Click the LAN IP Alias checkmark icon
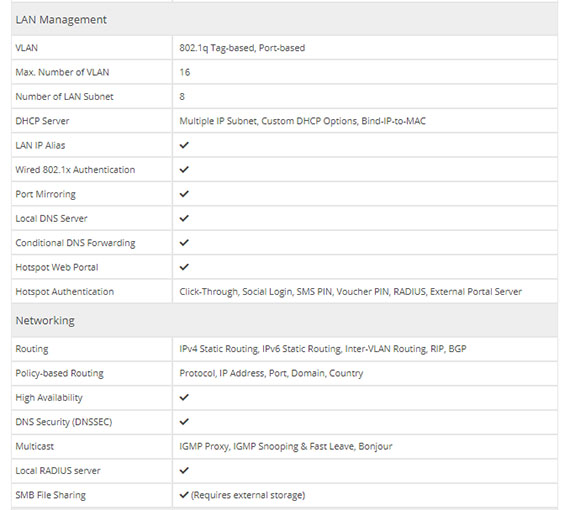570x510 pixels. tap(184, 145)
